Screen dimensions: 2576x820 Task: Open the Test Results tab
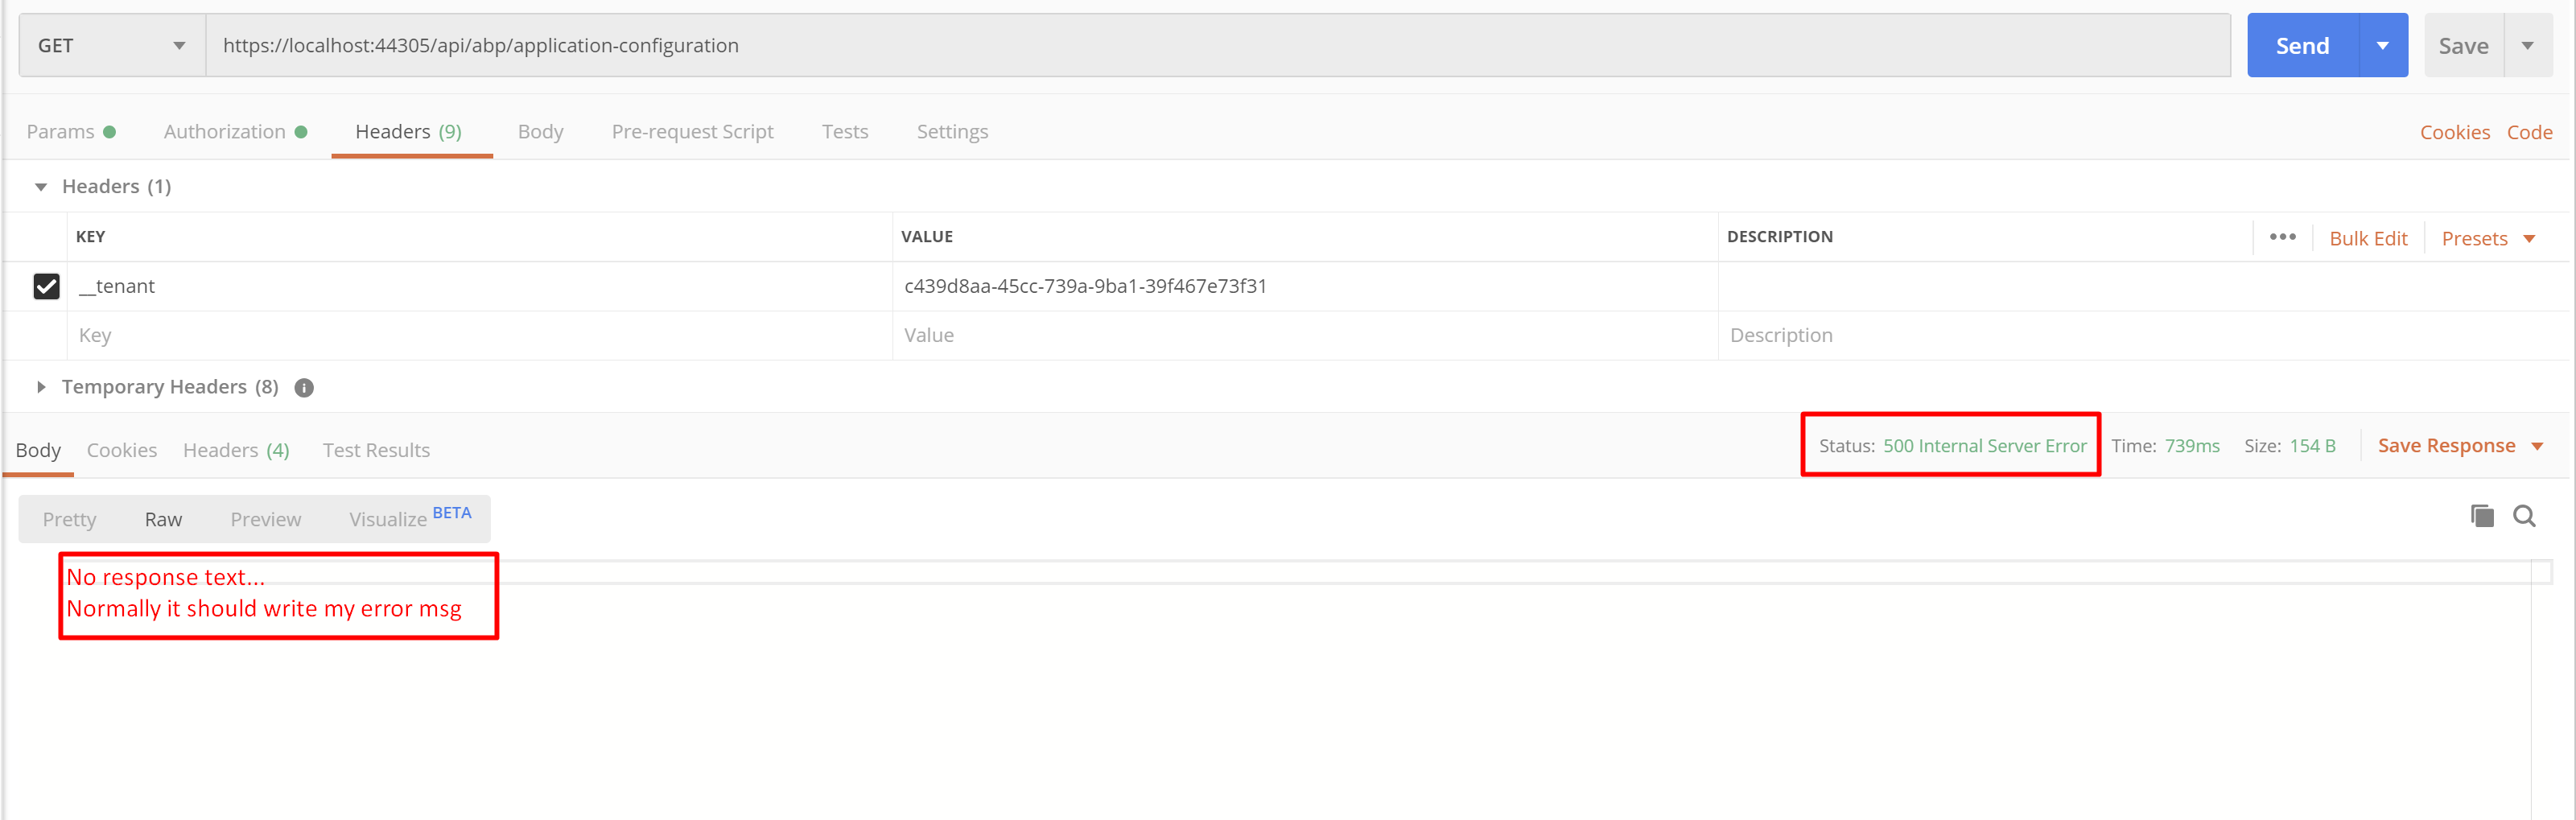376,450
